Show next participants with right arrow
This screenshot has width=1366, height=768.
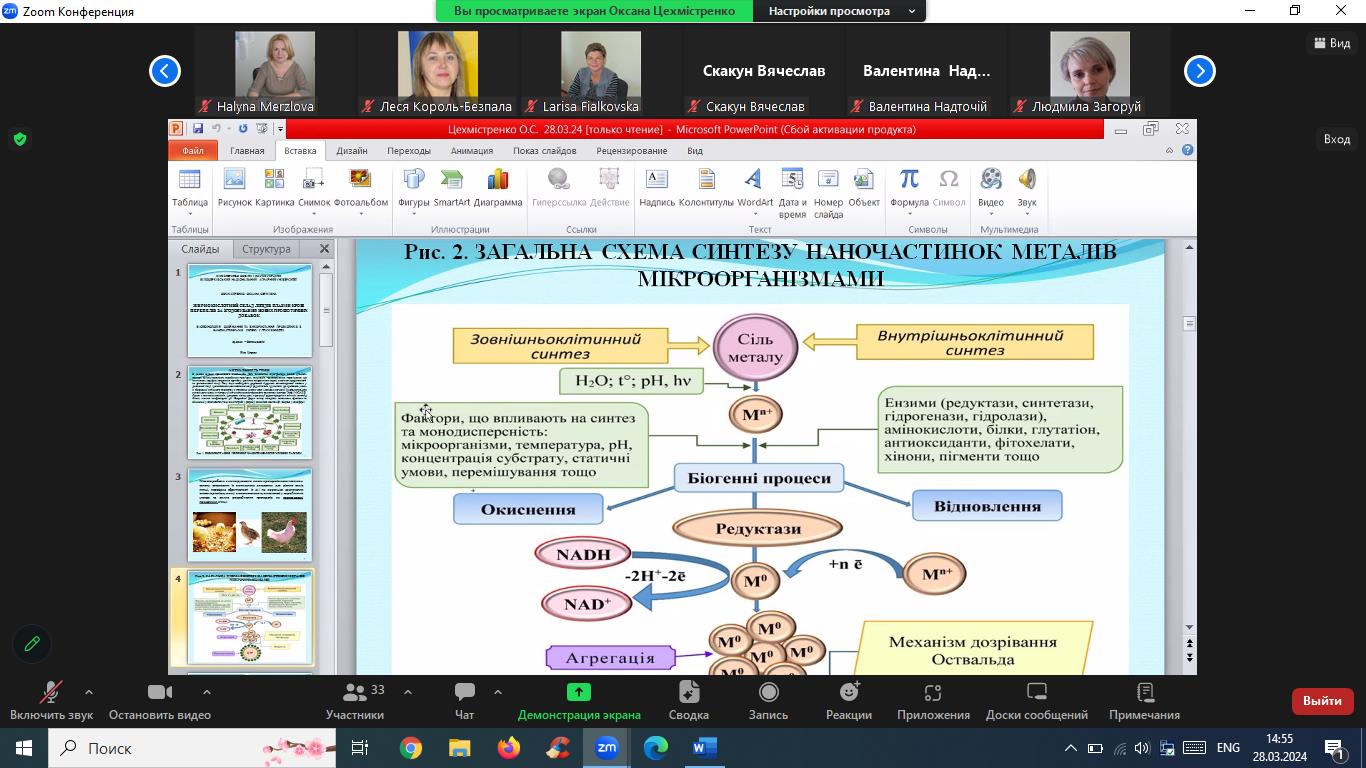(1199, 71)
